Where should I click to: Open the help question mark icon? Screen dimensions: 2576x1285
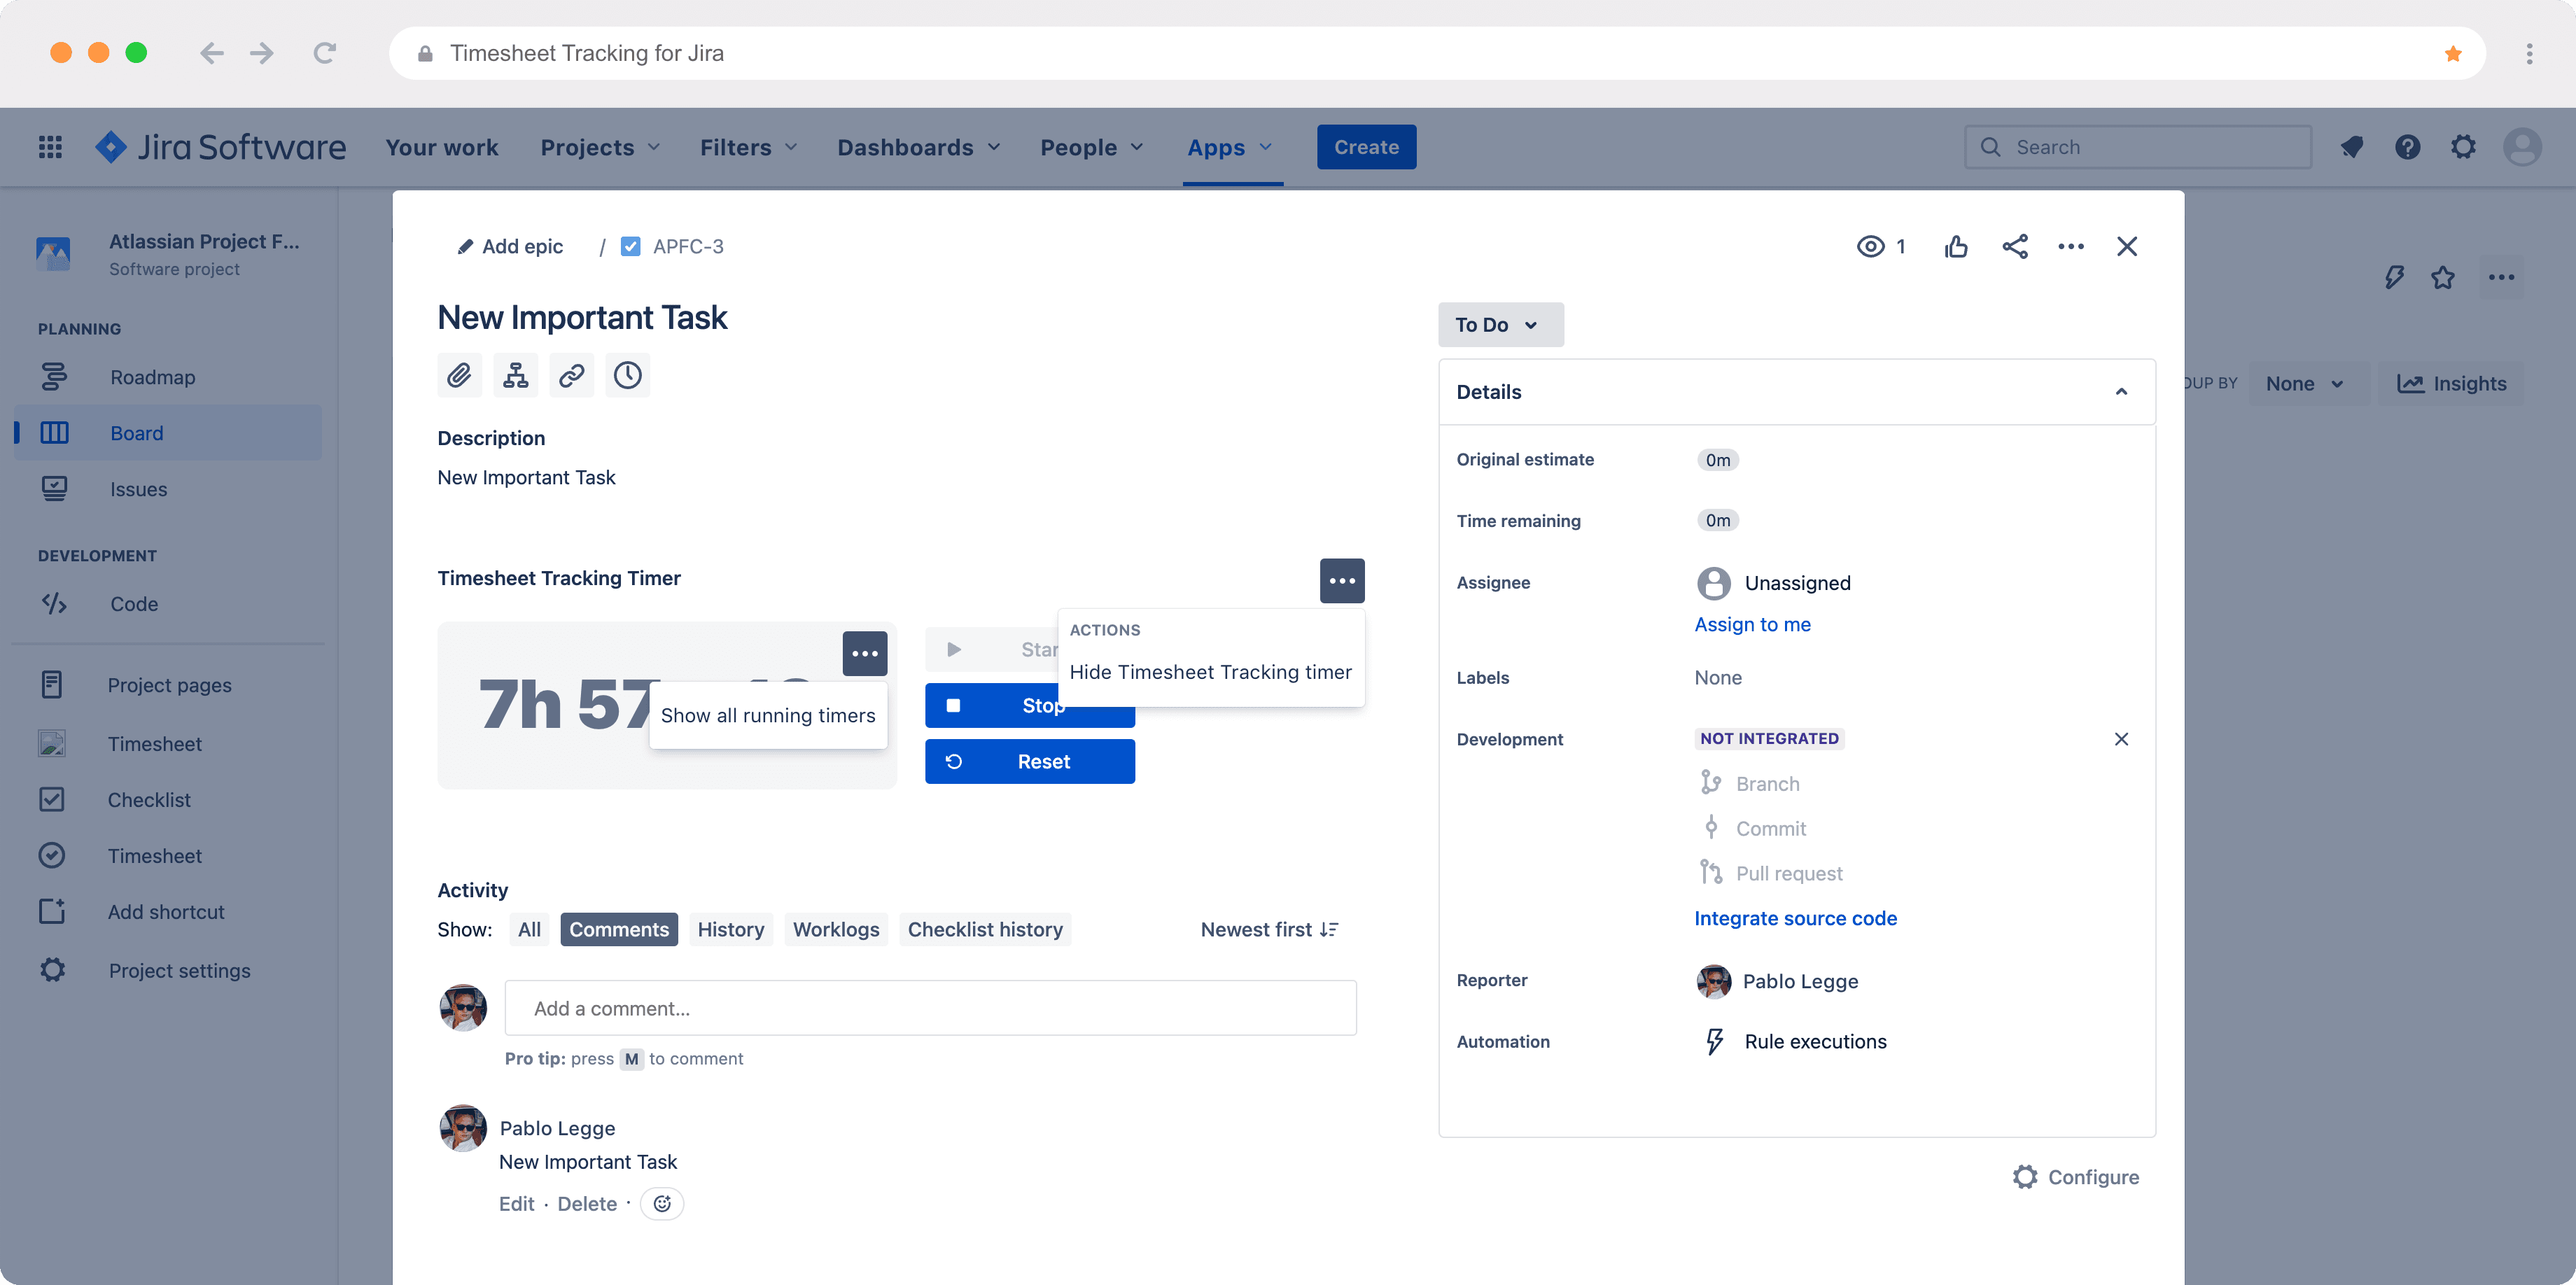coord(2407,147)
